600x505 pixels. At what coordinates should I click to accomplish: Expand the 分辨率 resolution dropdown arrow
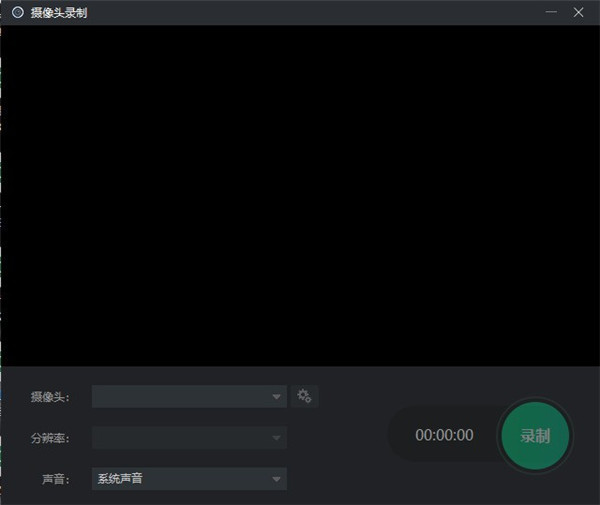pos(277,438)
